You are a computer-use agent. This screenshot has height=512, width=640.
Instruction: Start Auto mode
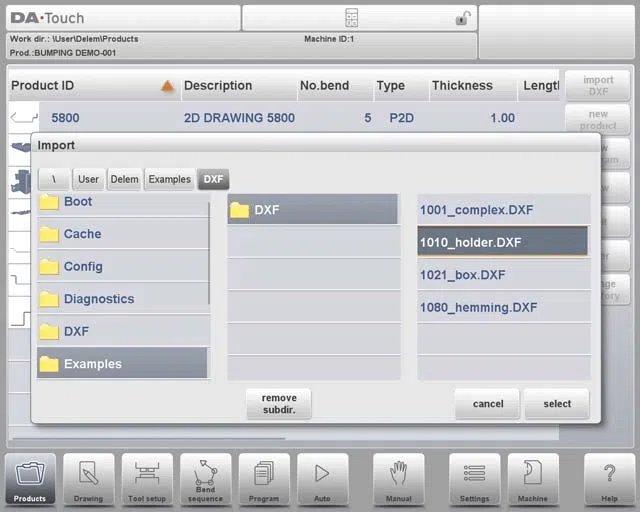pos(322,479)
